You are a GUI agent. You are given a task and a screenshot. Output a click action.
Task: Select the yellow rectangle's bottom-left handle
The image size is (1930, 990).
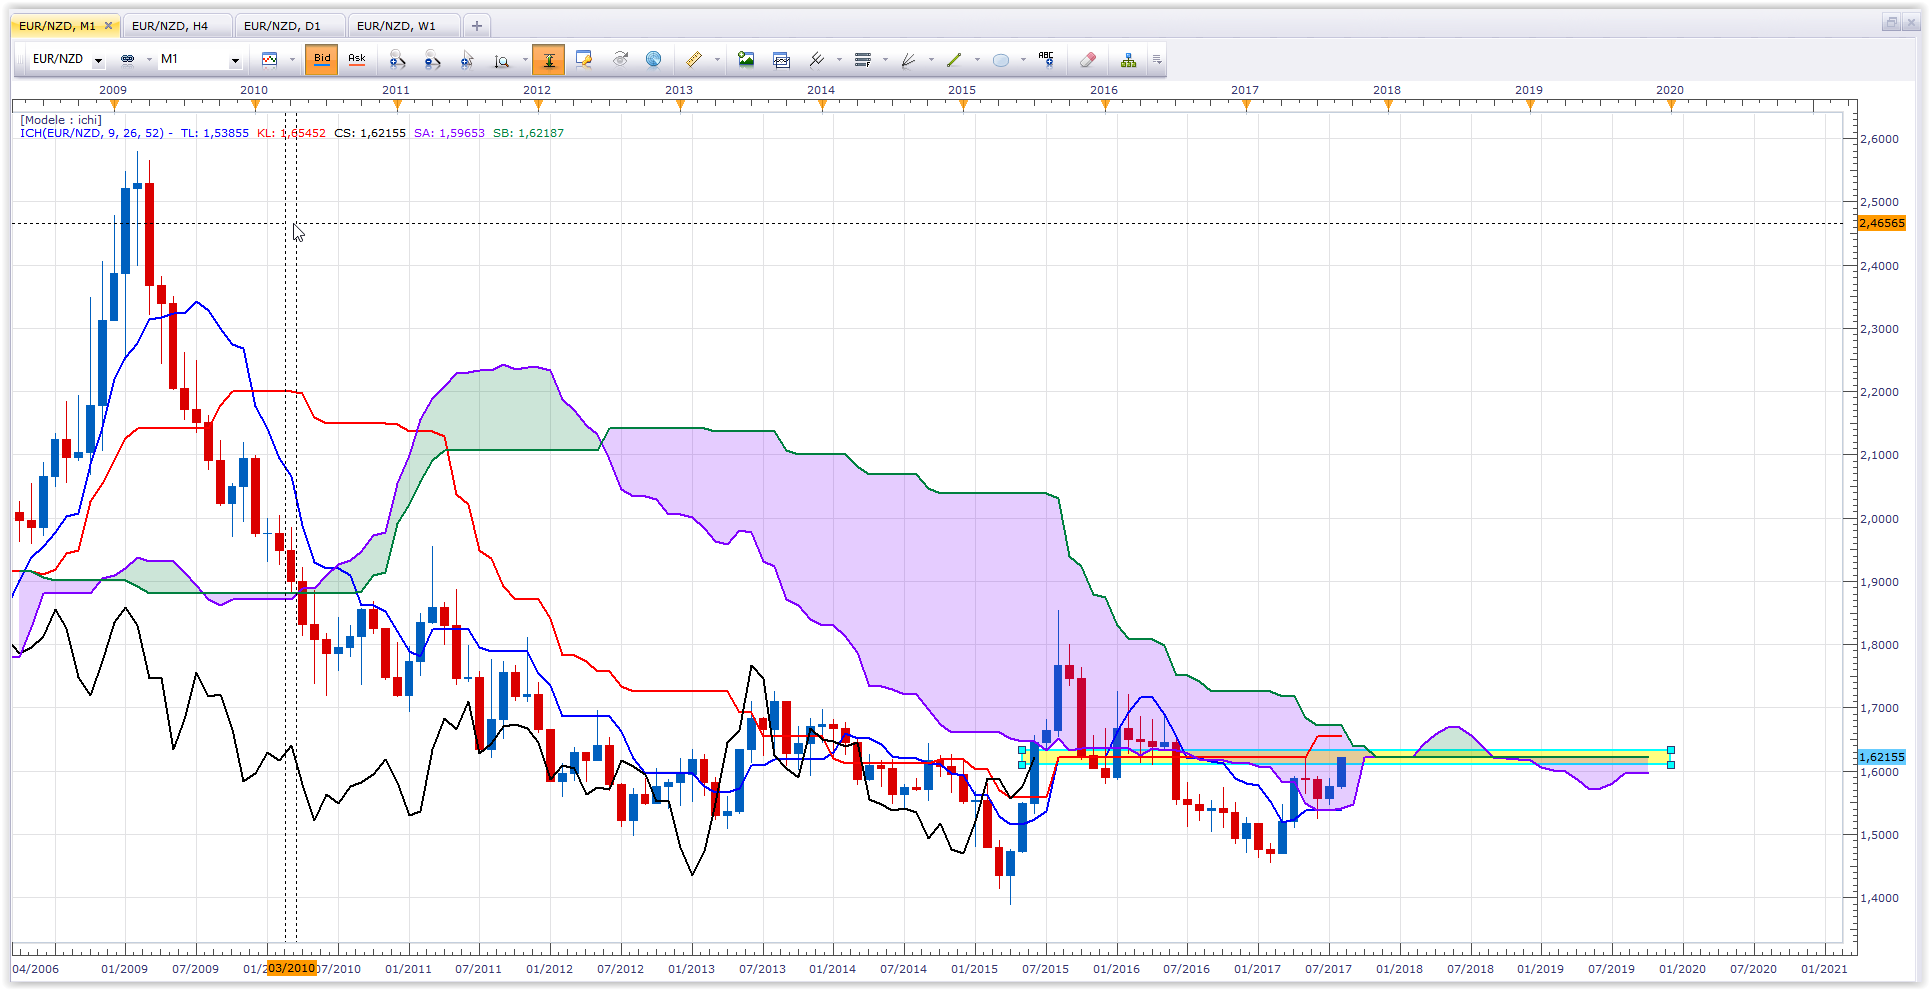(1022, 765)
